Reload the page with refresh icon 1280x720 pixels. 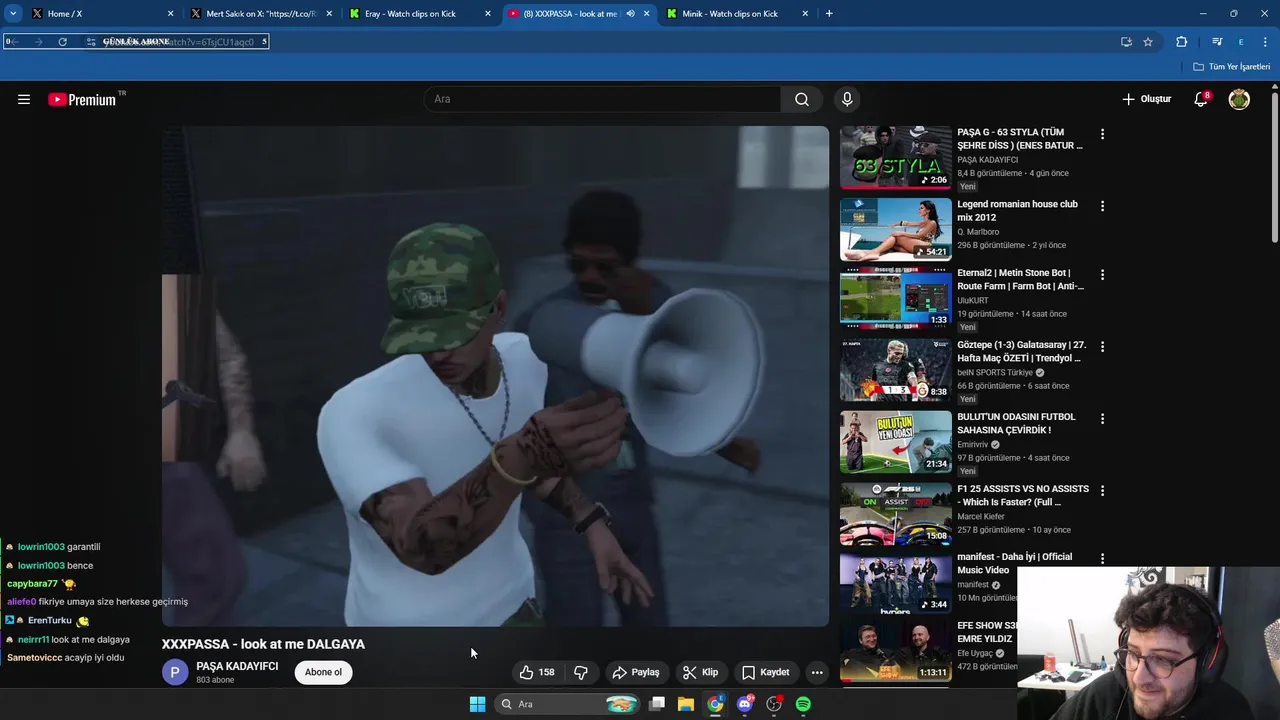62,42
